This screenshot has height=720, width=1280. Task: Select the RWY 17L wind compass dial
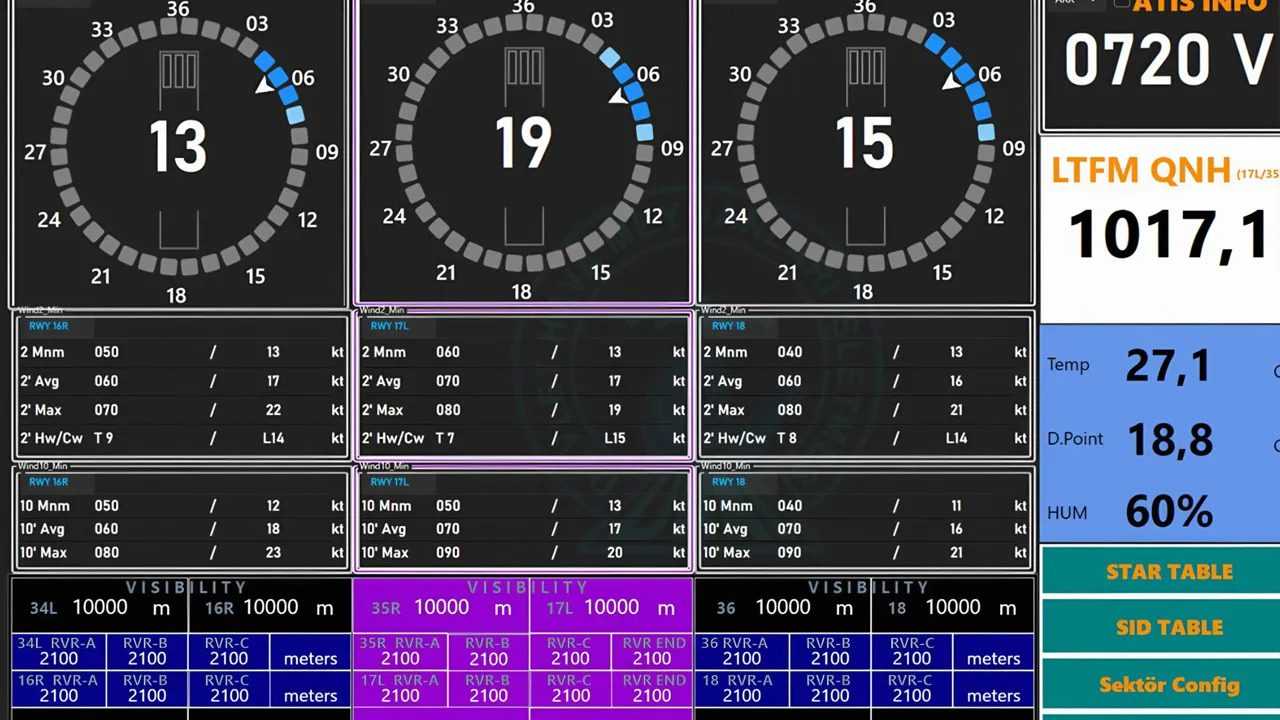tap(523, 150)
